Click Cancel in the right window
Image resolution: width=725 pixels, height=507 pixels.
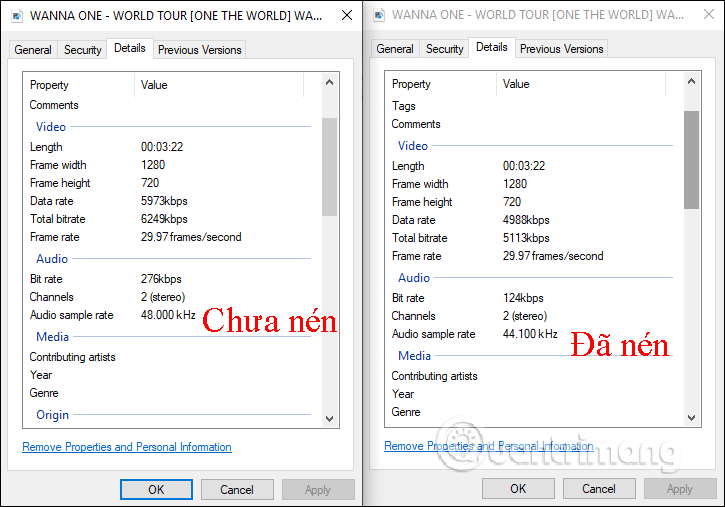(x=599, y=489)
